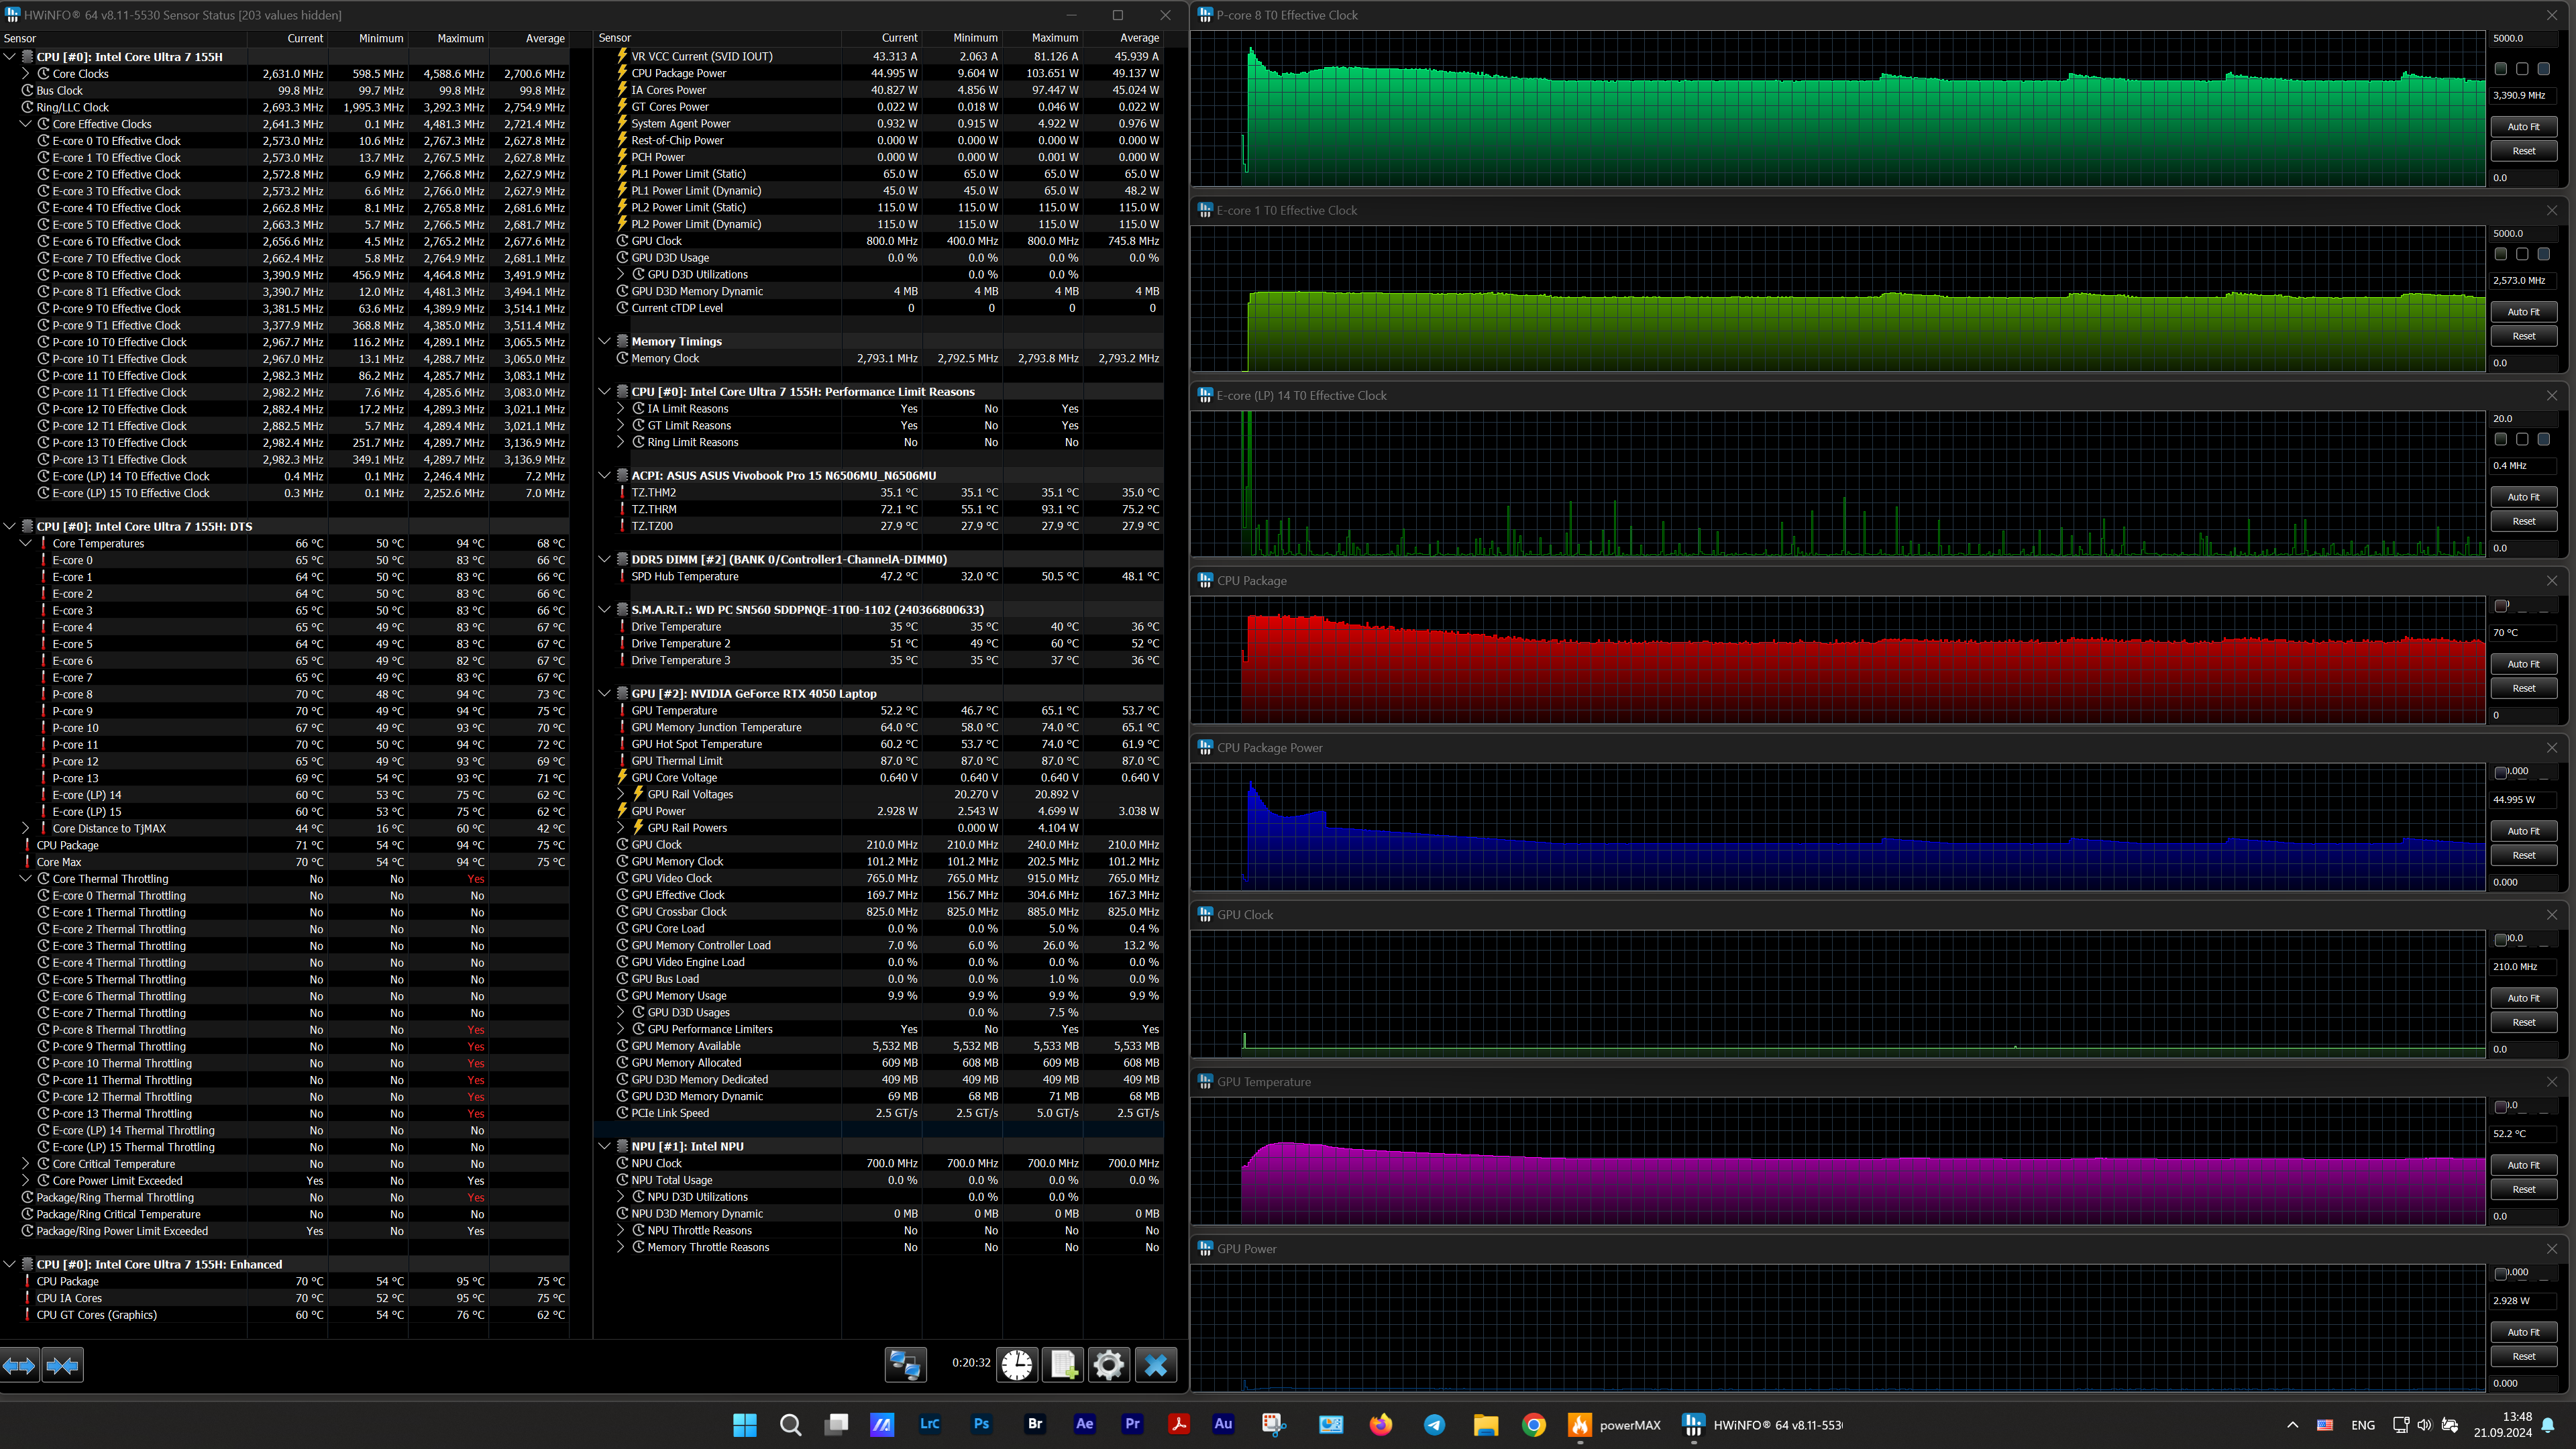Image resolution: width=2576 pixels, height=1449 pixels.
Task: Open sensor settings gear icon
Action: tap(1109, 1365)
